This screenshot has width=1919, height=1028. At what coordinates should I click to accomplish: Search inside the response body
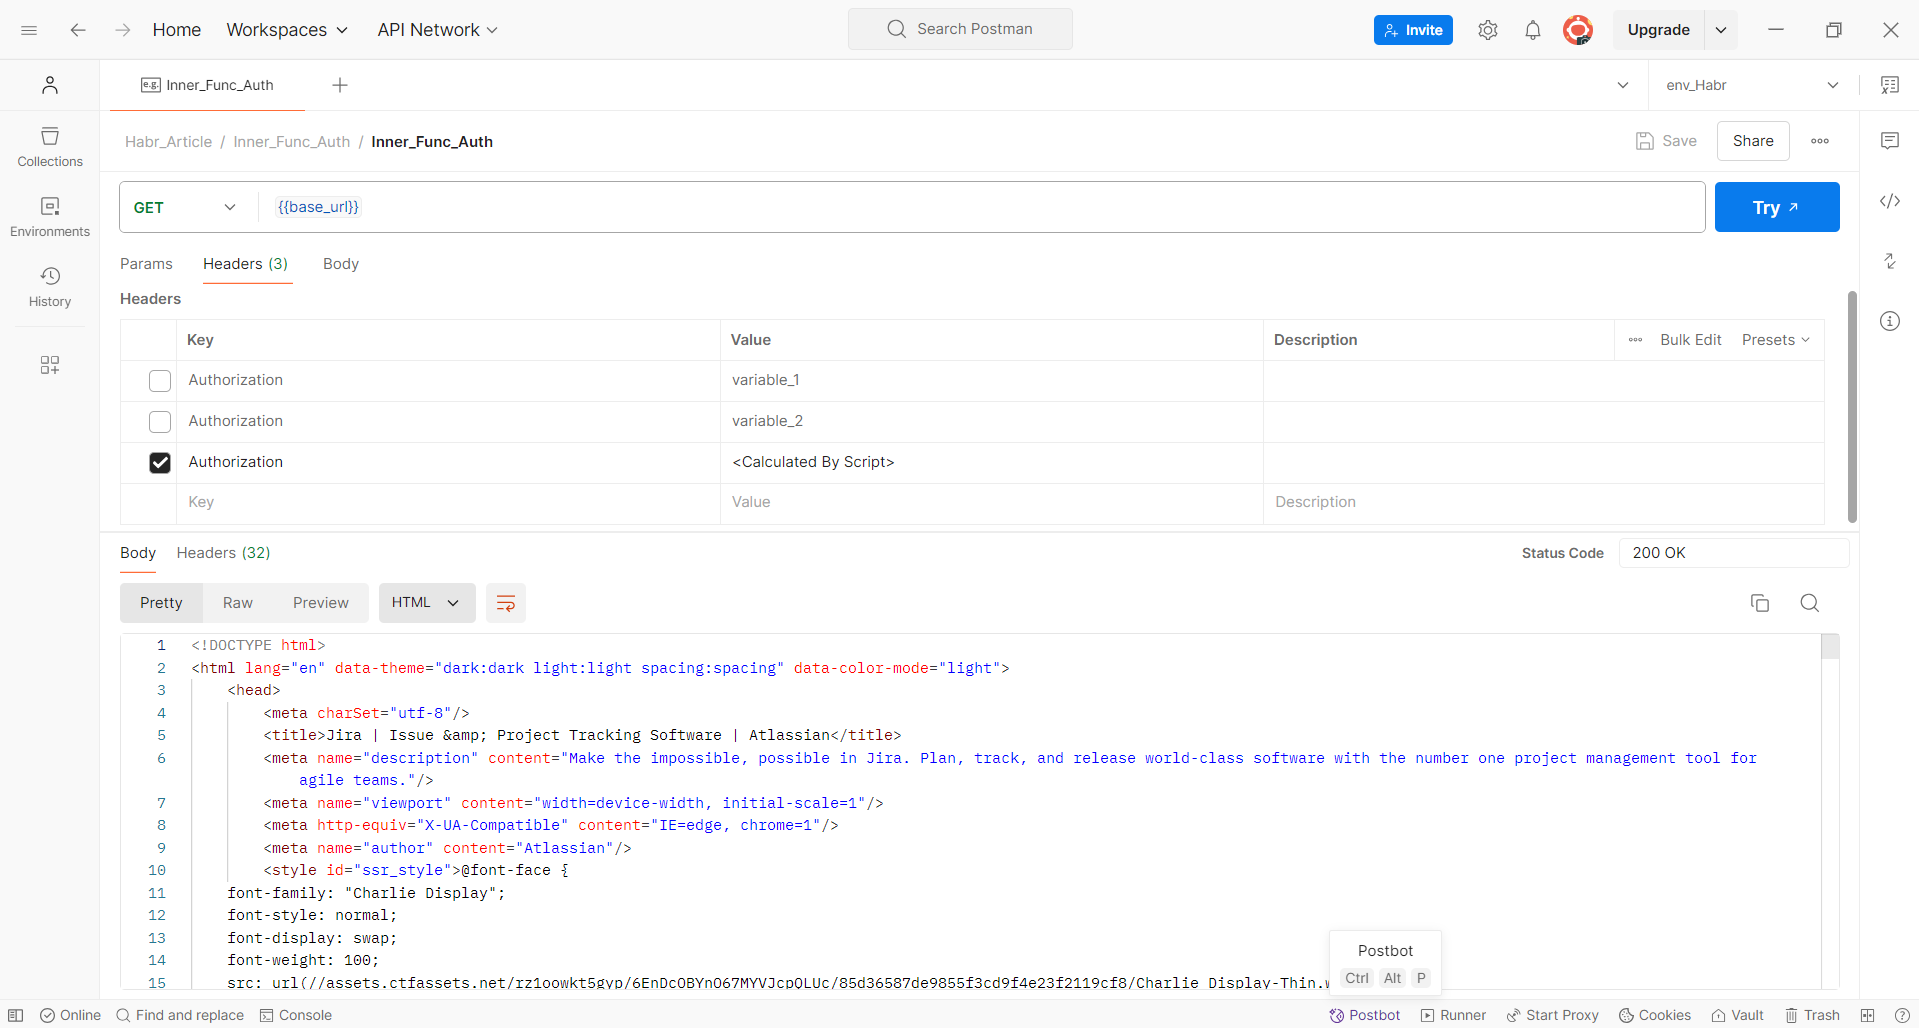coord(1810,603)
